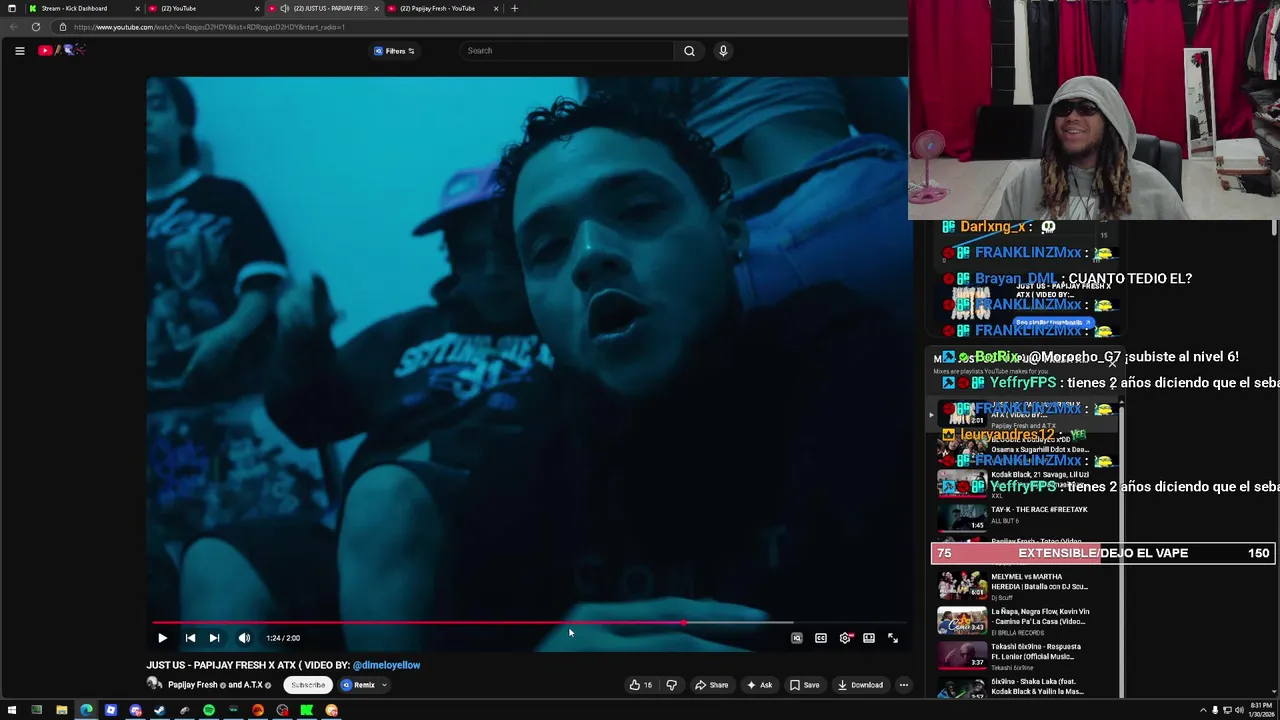The height and width of the screenshot is (720, 1280).
Task: Click the IQ icon in player controls
Action: (797, 638)
